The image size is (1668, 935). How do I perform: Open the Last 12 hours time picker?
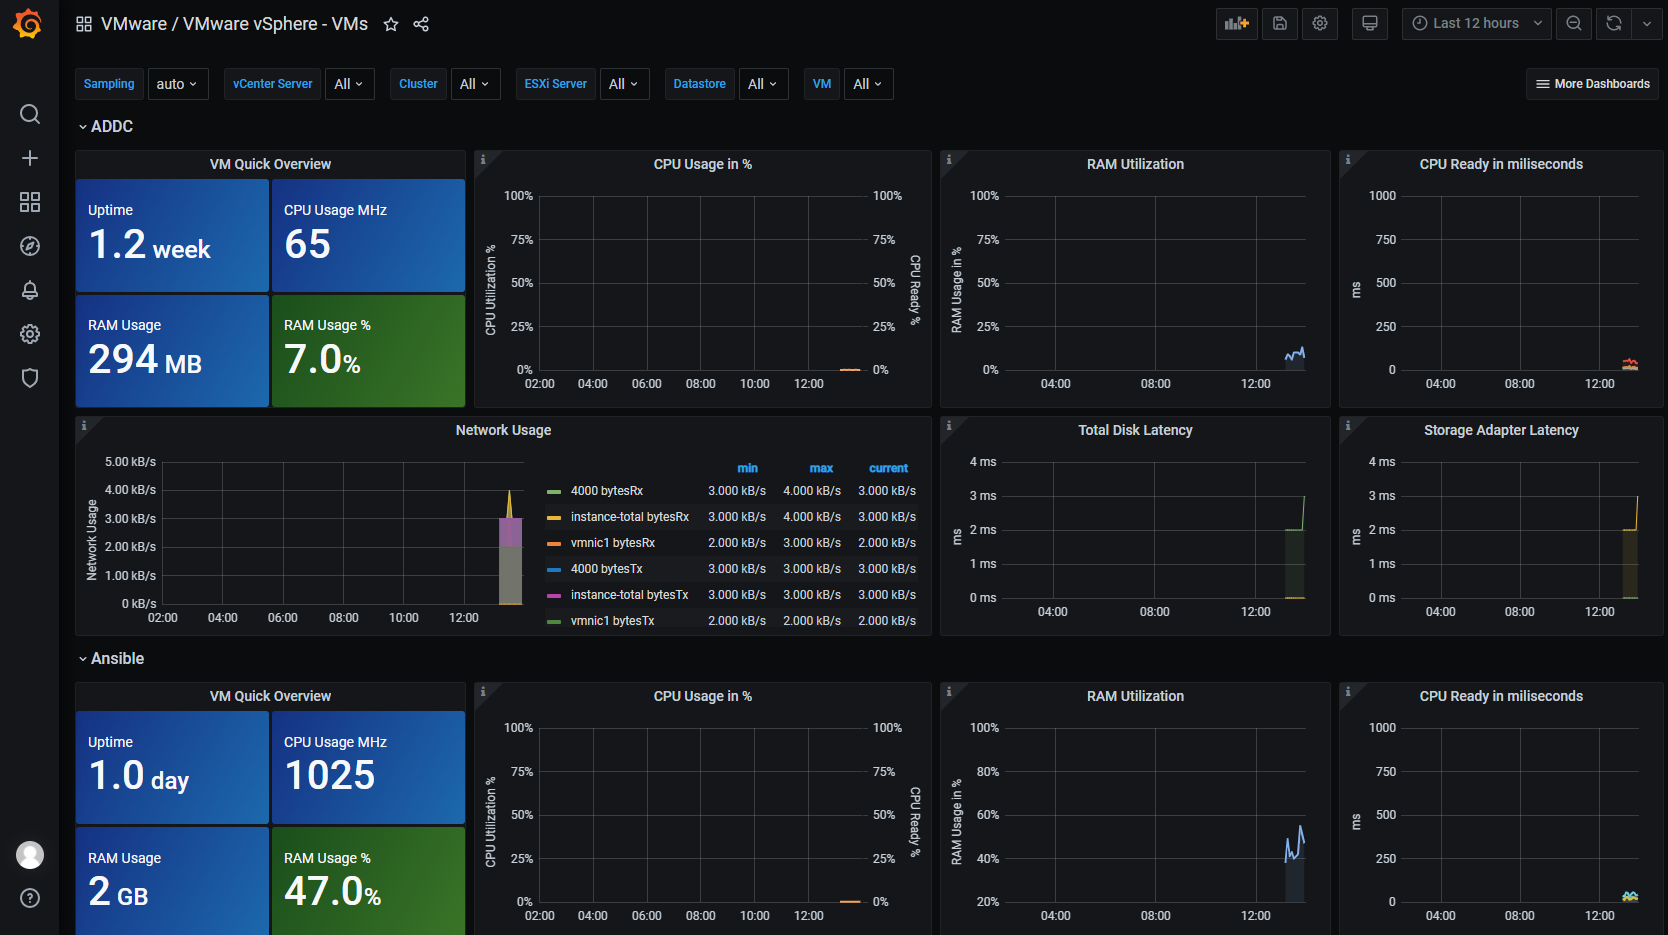[x=1476, y=23]
